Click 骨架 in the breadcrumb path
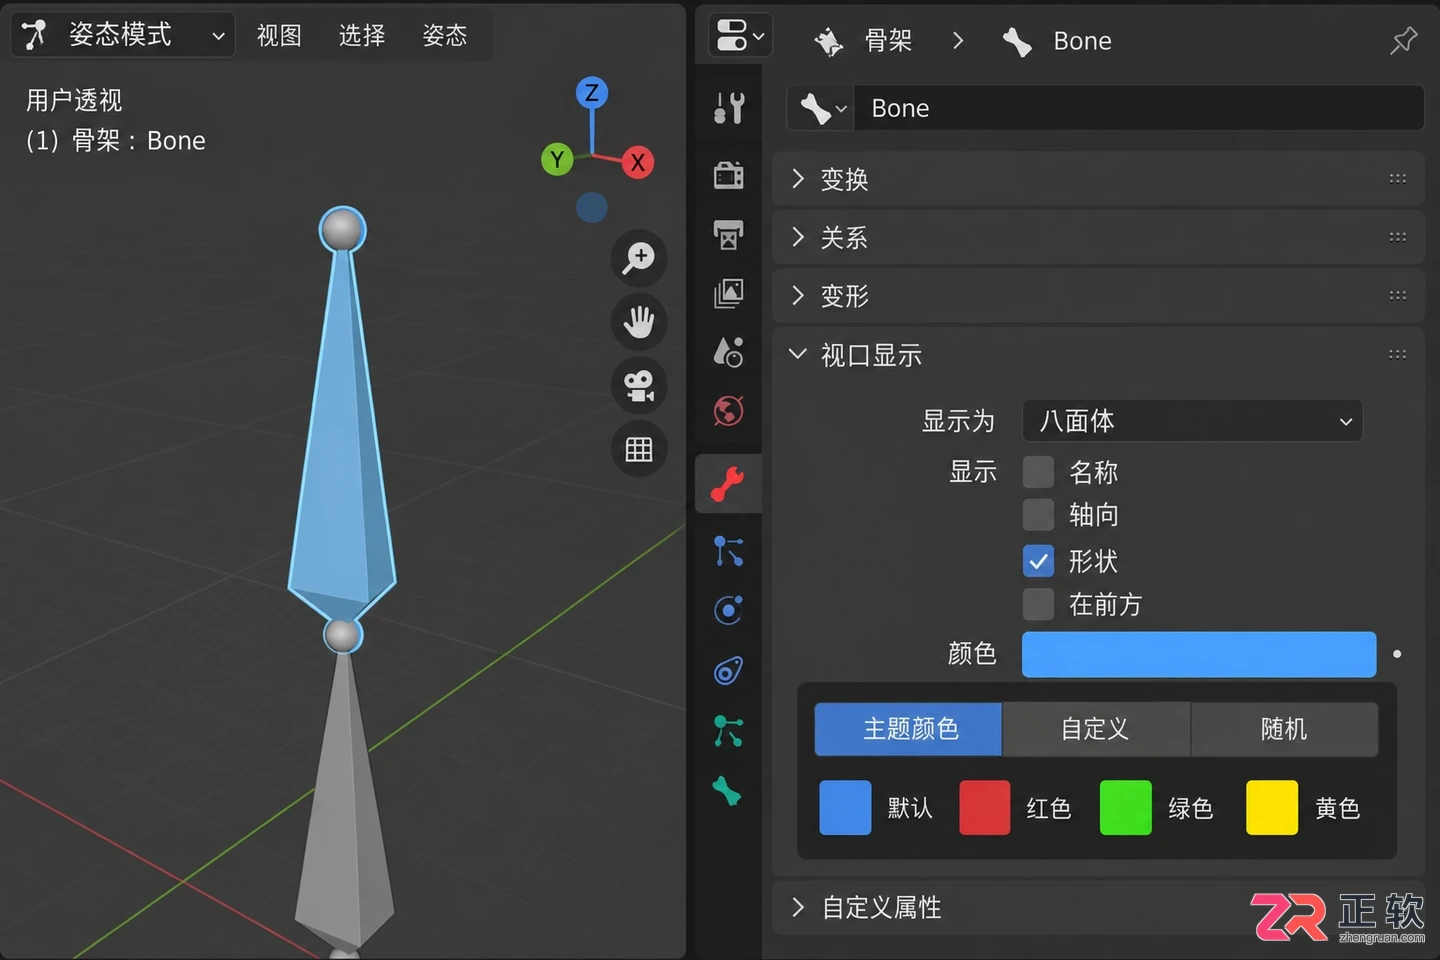This screenshot has height=960, width=1440. [888, 41]
